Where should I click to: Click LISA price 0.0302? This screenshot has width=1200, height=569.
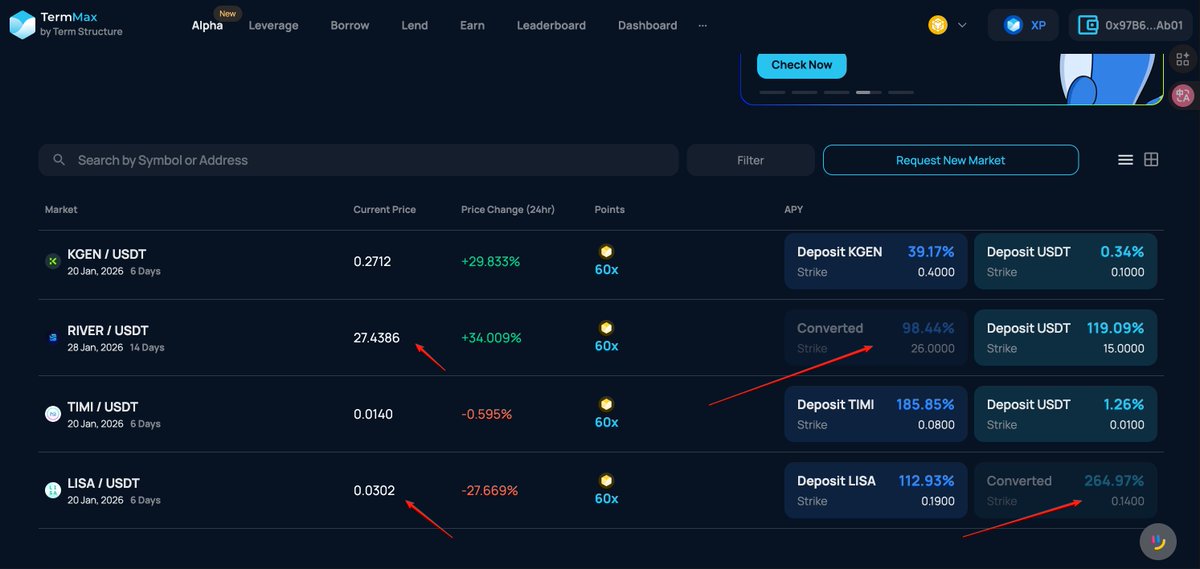coord(374,491)
